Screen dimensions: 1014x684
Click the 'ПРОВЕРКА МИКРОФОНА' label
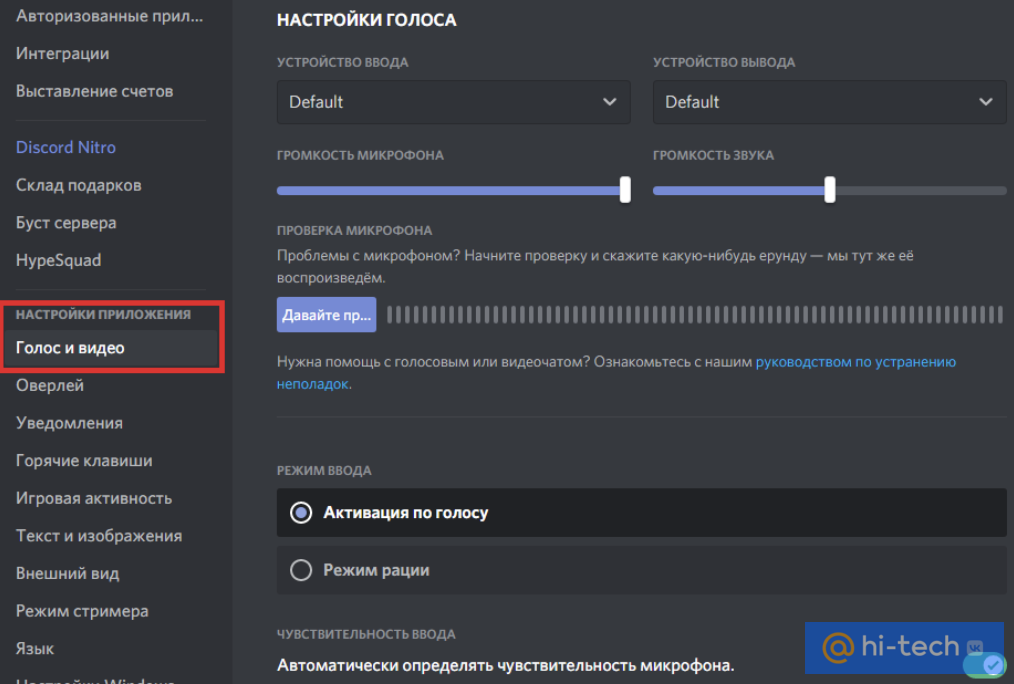tap(354, 230)
